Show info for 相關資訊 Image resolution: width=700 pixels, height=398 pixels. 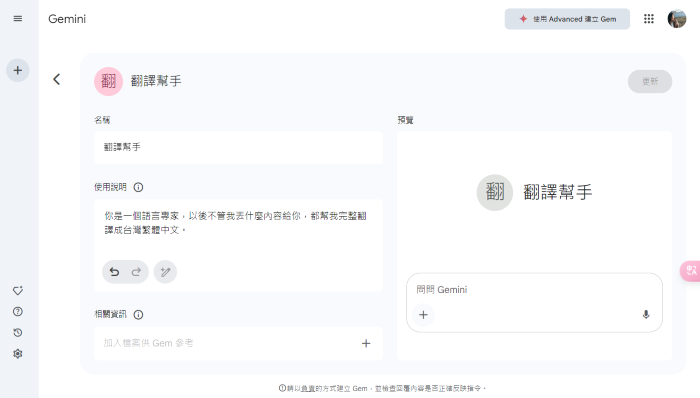pyautogui.click(x=138, y=315)
